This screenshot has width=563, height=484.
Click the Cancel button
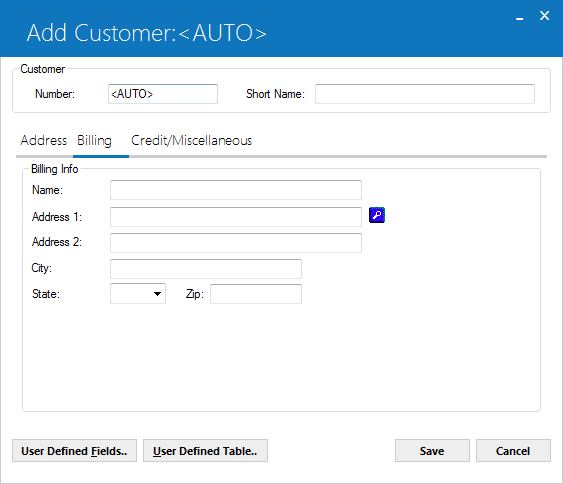(513, 451)
